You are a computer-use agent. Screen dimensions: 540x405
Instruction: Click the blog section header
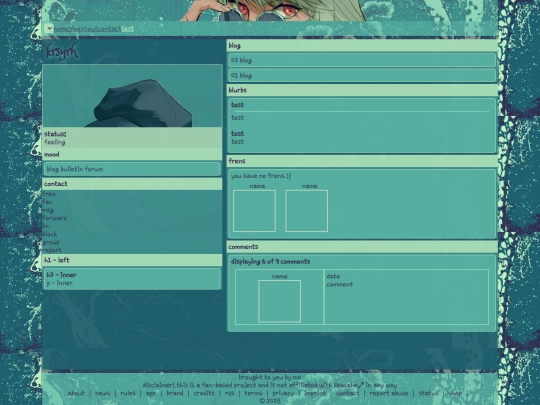pos(362,45)
